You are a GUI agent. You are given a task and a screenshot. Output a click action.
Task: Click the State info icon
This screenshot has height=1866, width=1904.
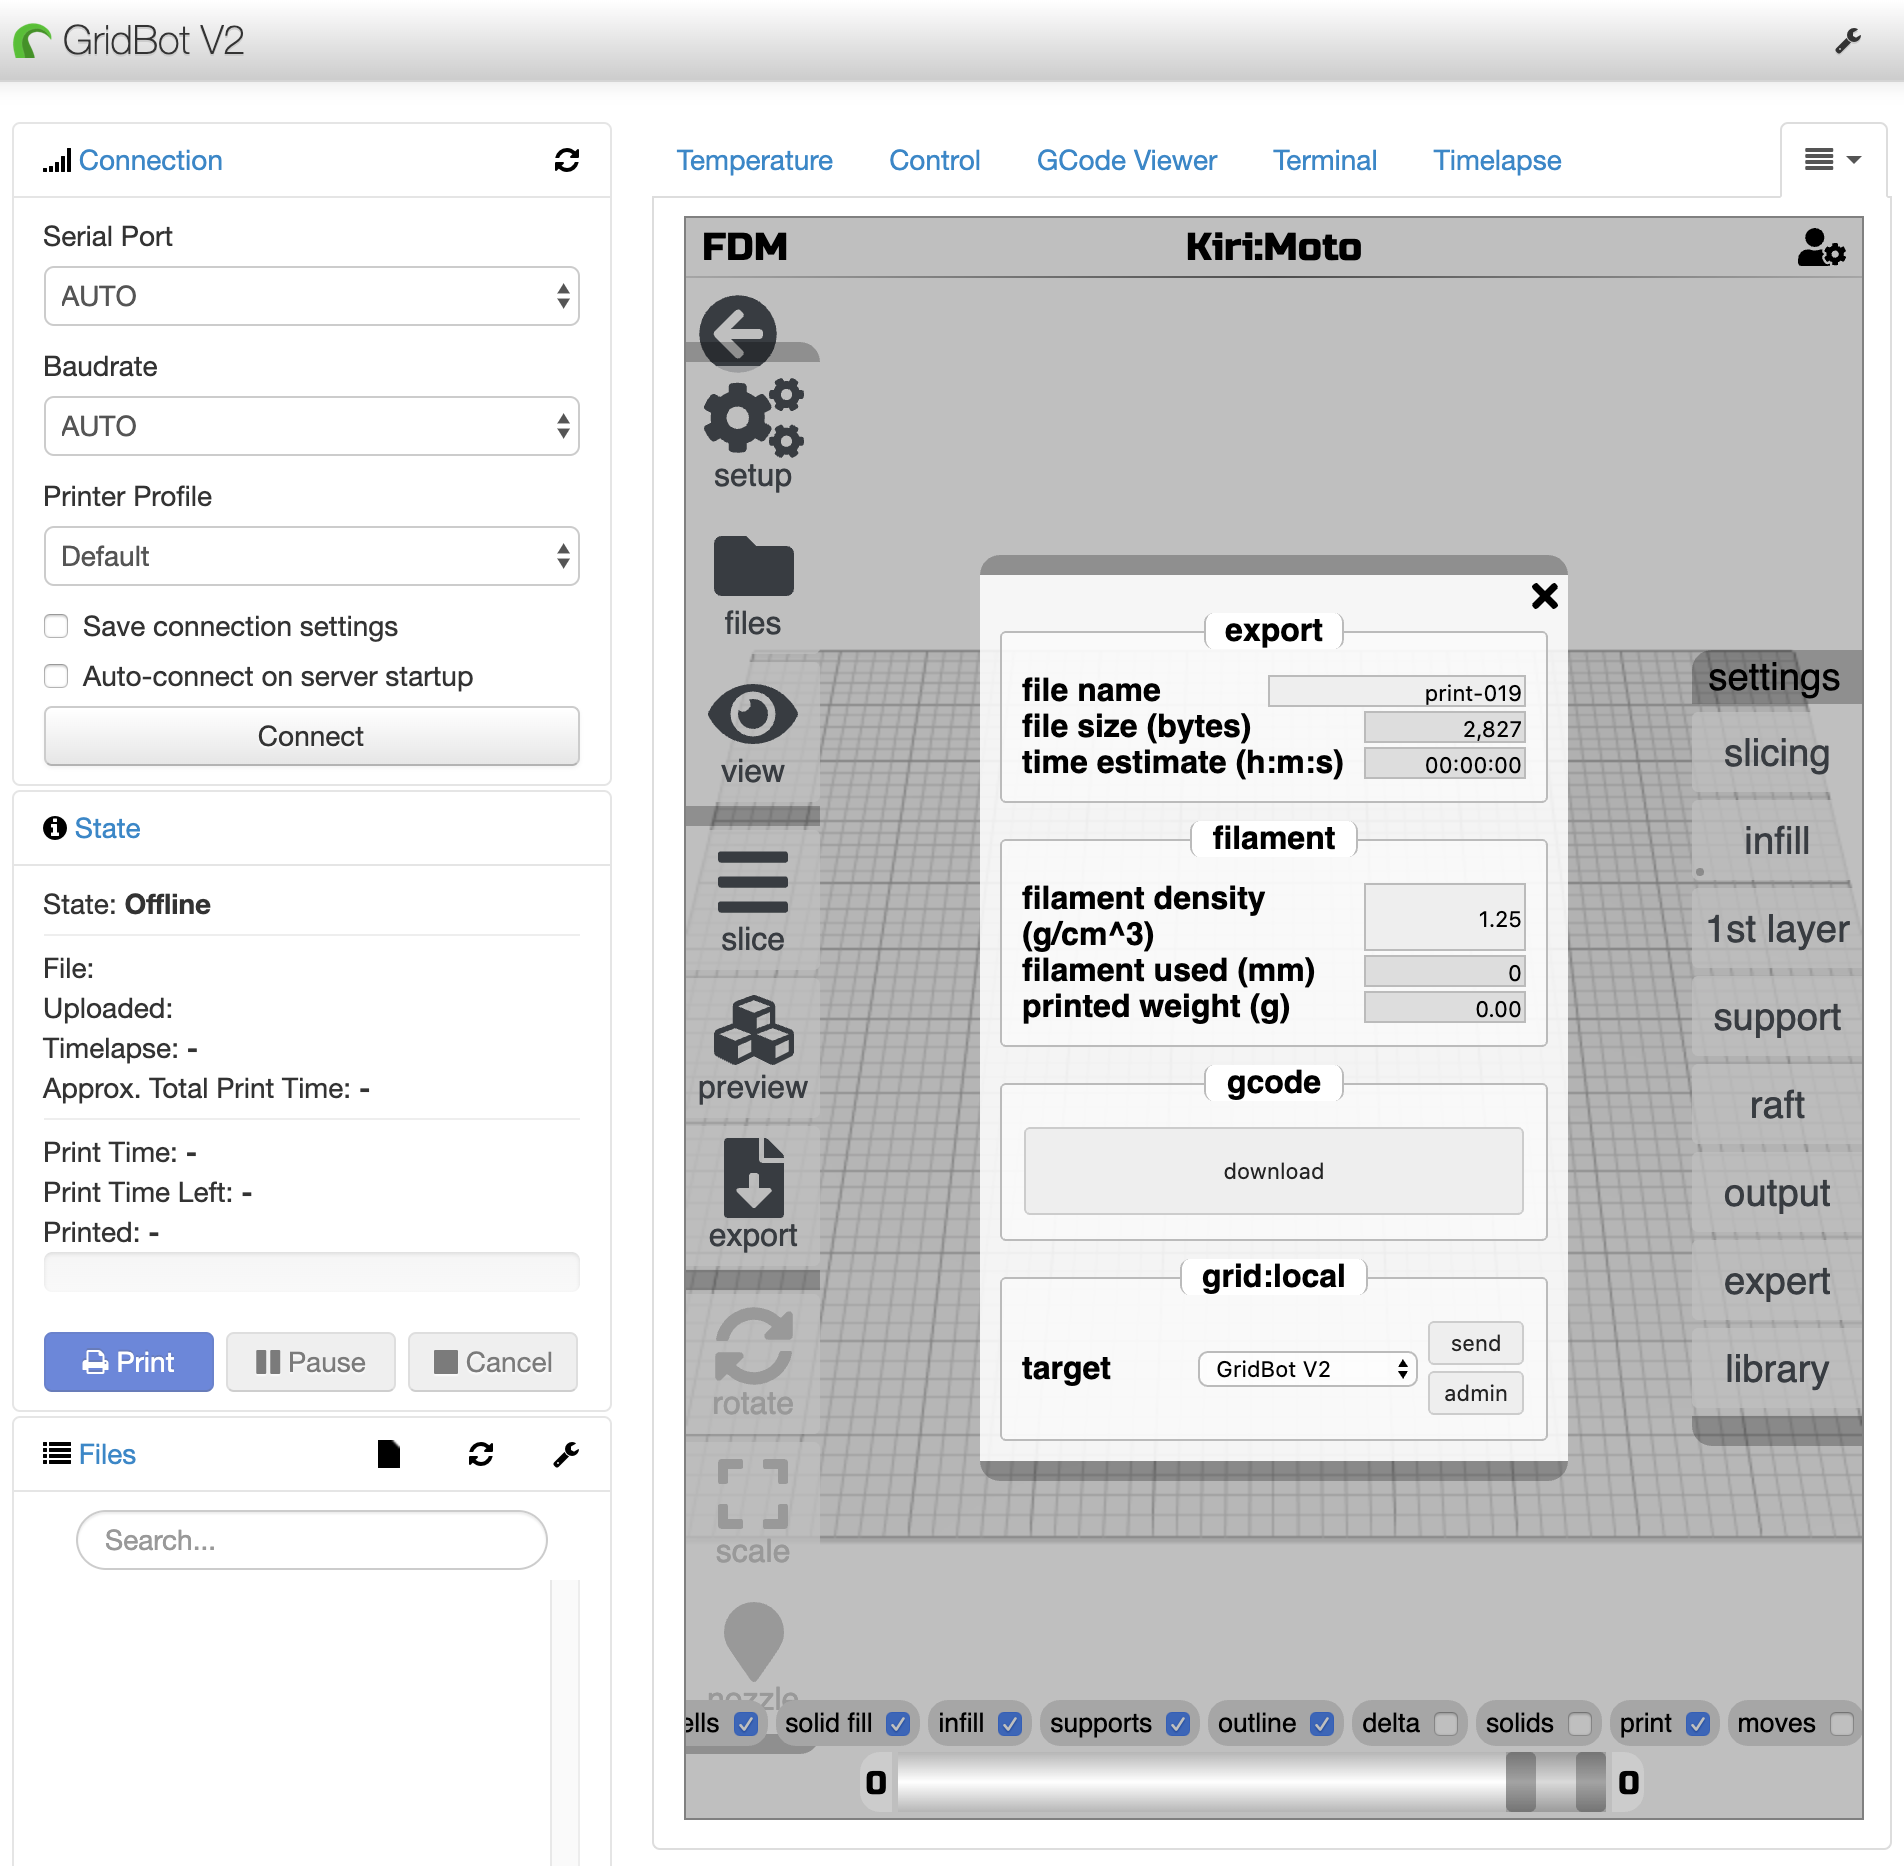[x=54, y=828]
